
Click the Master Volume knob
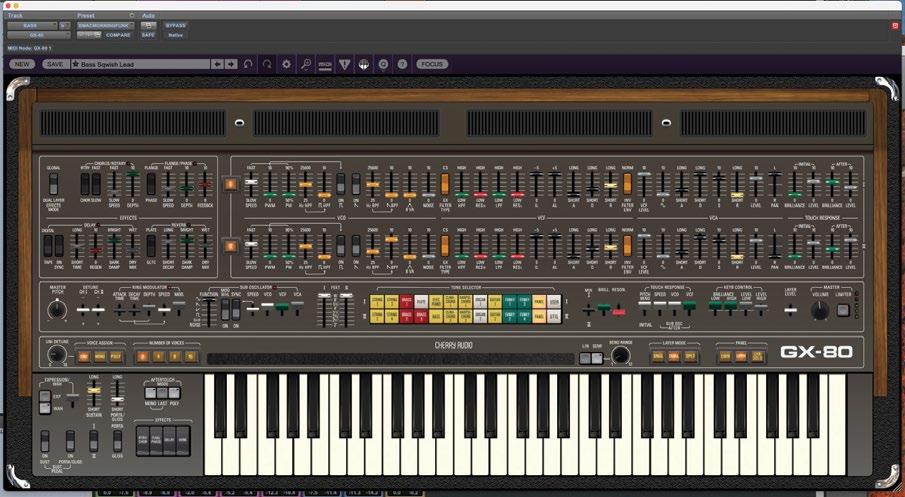820,311
